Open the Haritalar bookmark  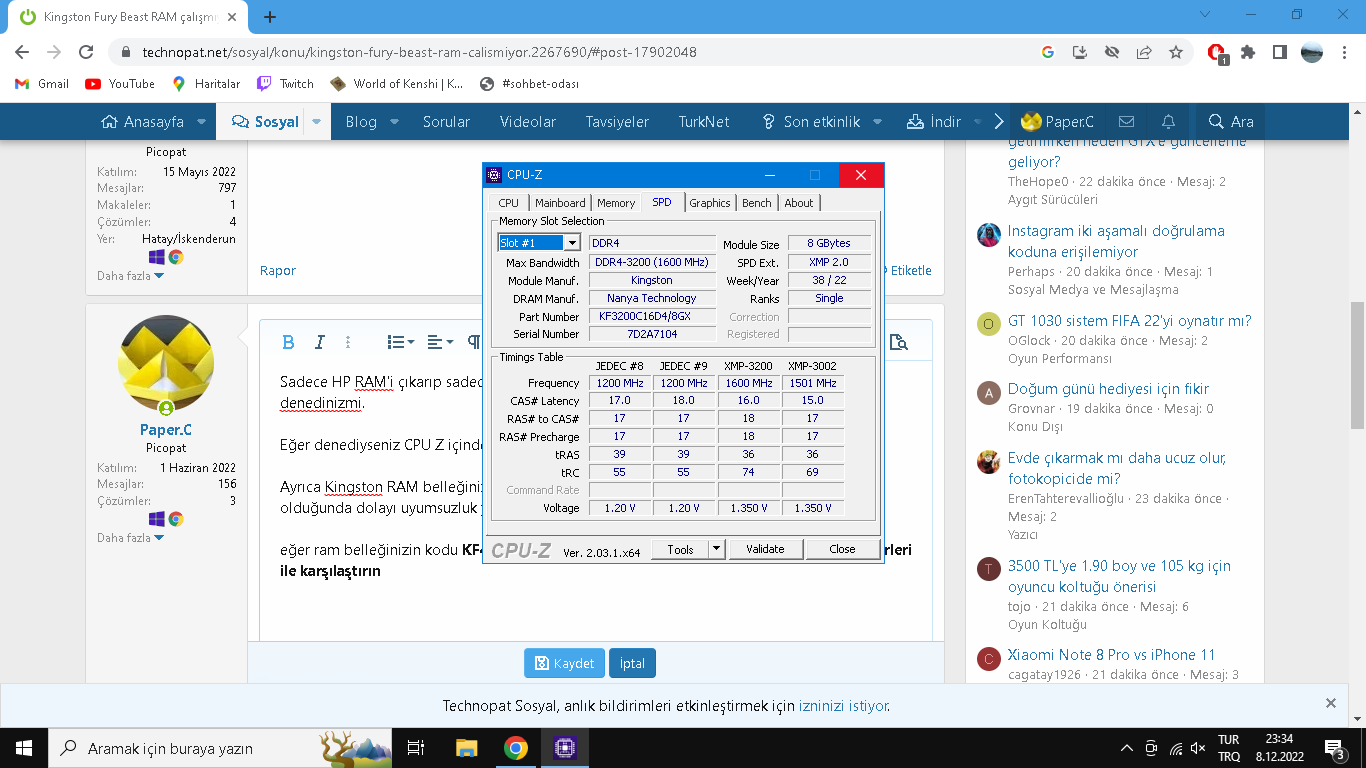tap(206, 84)
